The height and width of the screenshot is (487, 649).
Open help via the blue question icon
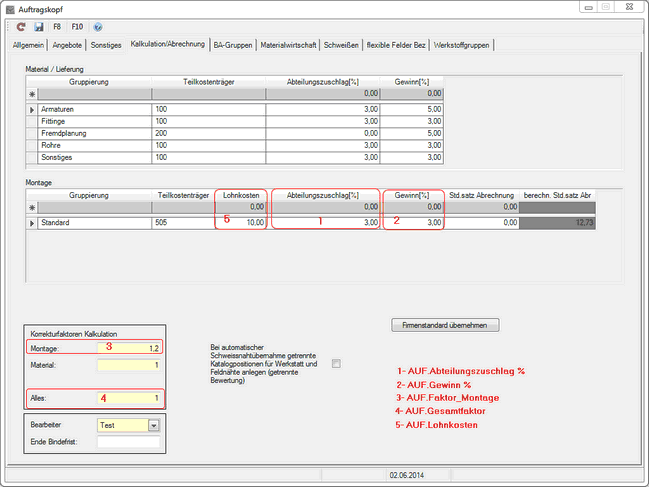tap(98, 27)
